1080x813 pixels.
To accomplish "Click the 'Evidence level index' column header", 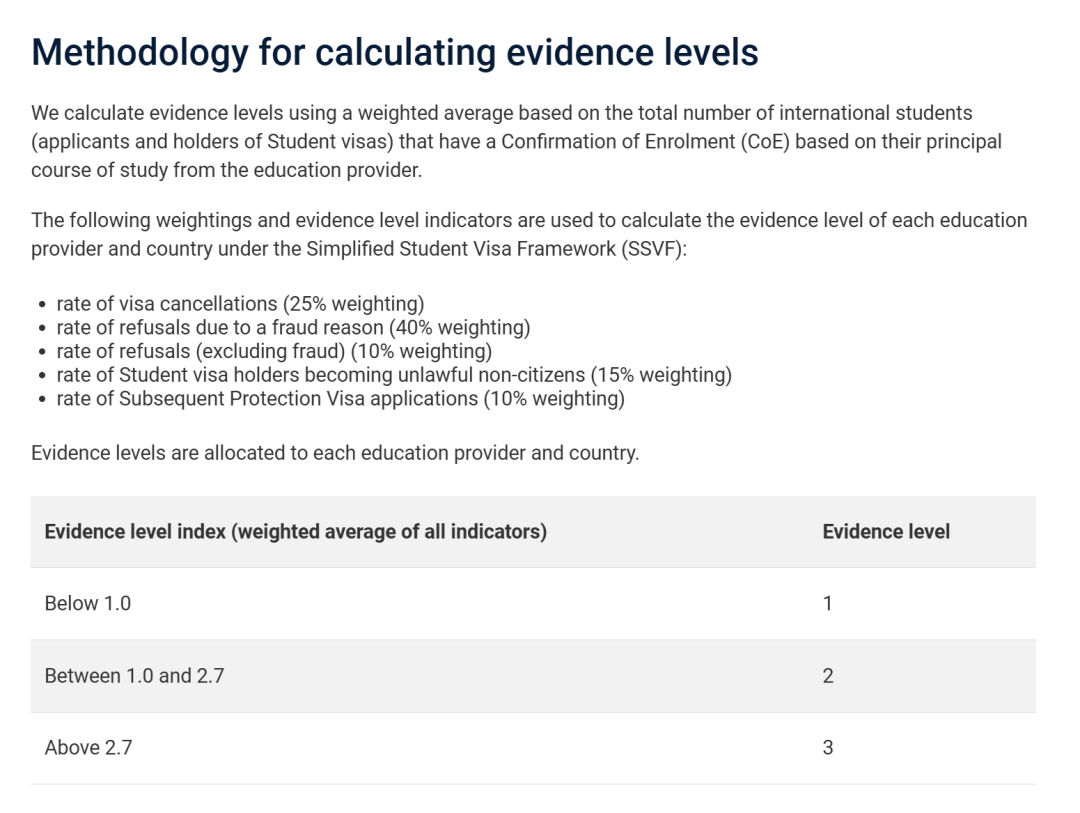I will coord(296,532).
